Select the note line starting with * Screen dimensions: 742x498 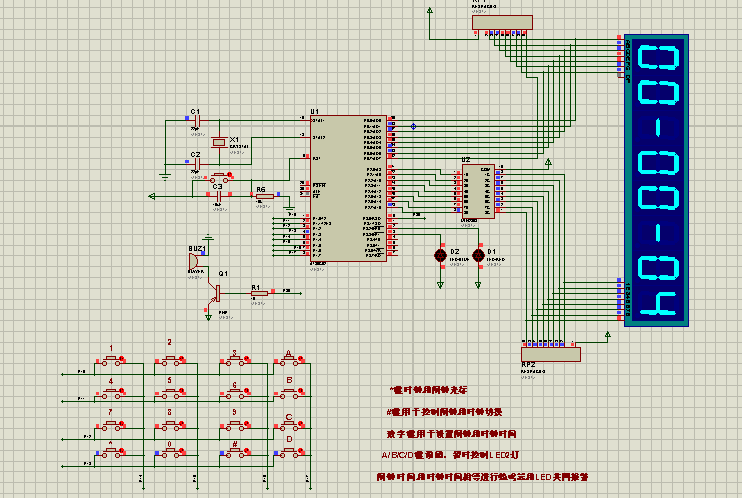(429, 390)
